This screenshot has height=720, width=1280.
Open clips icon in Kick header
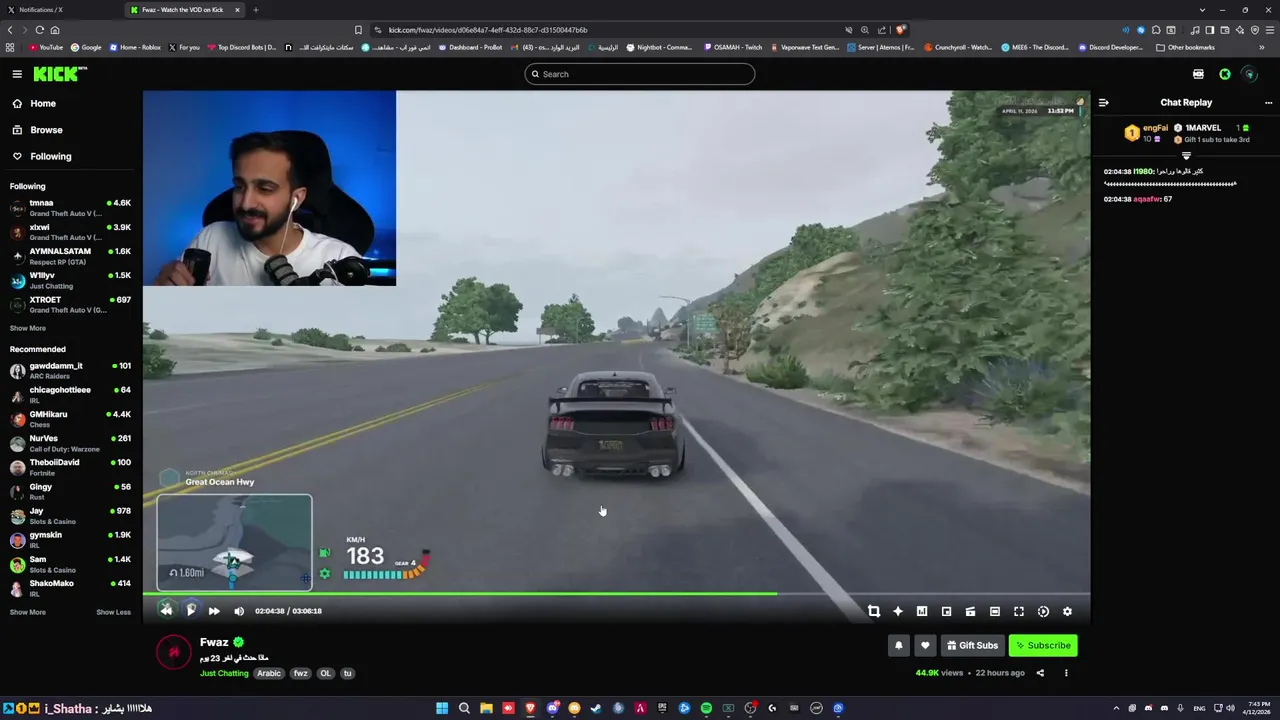coord(1198,74)
